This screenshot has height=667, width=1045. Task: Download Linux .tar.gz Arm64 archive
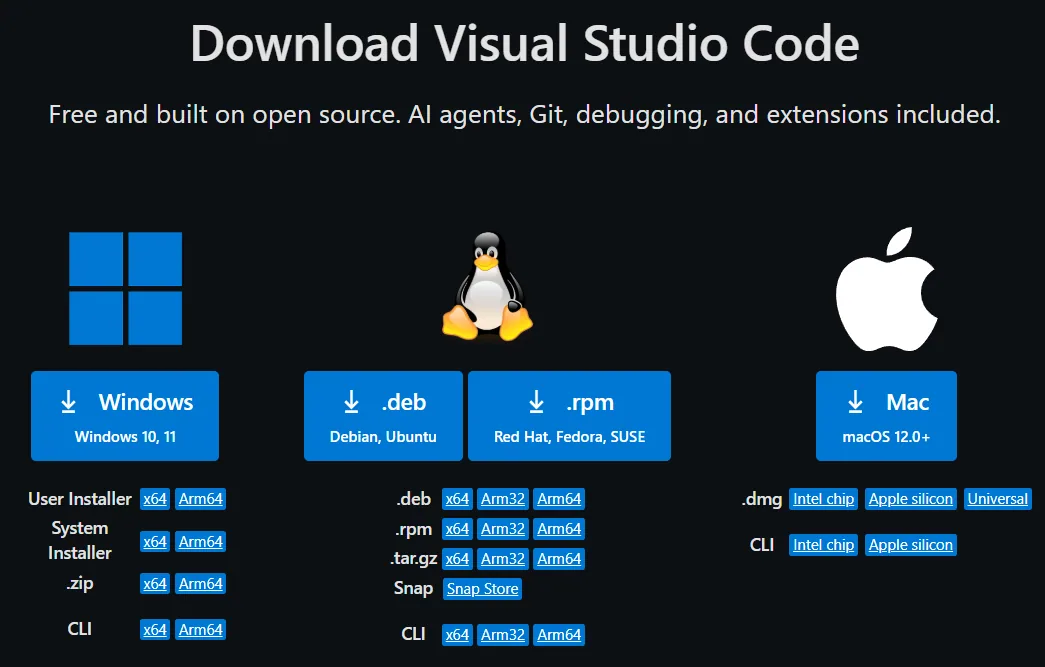(x=559, y=559)
